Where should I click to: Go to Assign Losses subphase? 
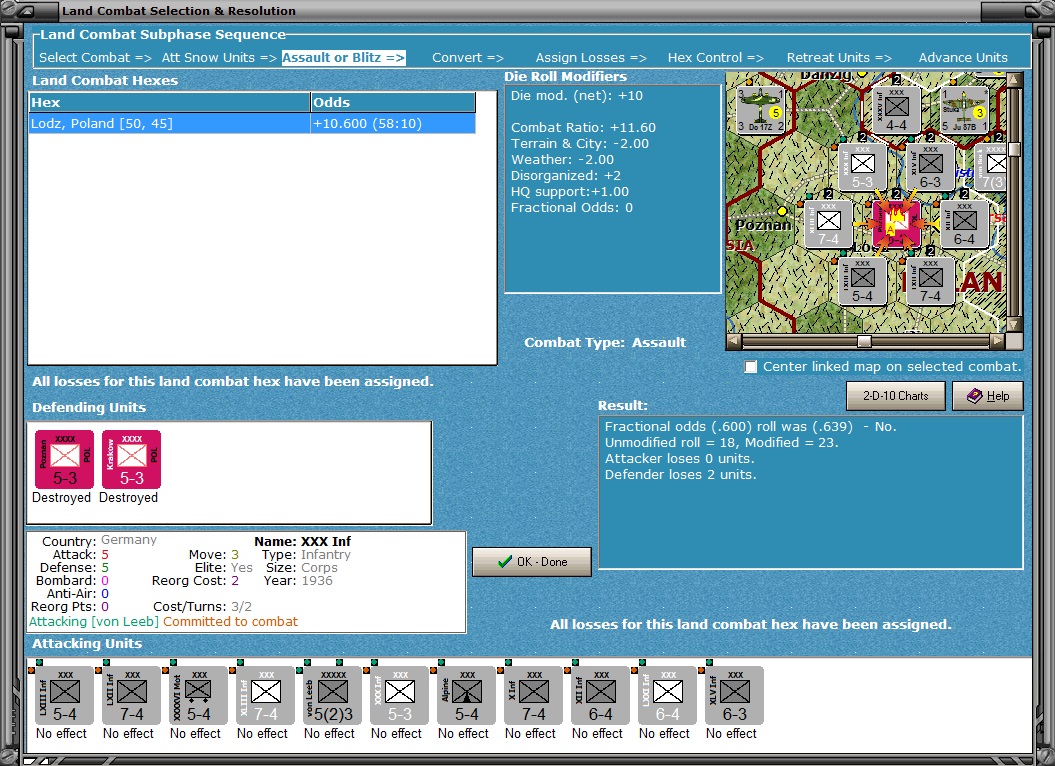point(591,58)
